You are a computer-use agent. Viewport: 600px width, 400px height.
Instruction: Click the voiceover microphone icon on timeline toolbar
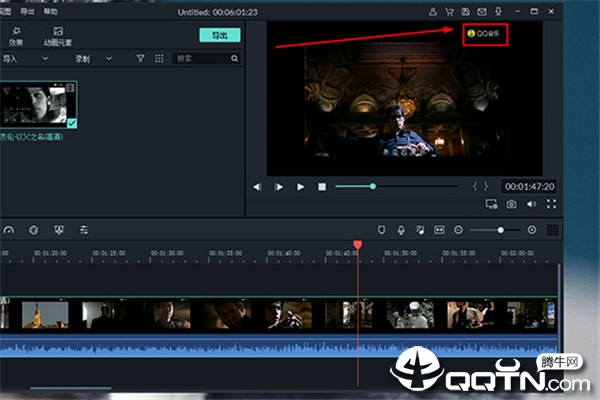(x=401, y=230)
